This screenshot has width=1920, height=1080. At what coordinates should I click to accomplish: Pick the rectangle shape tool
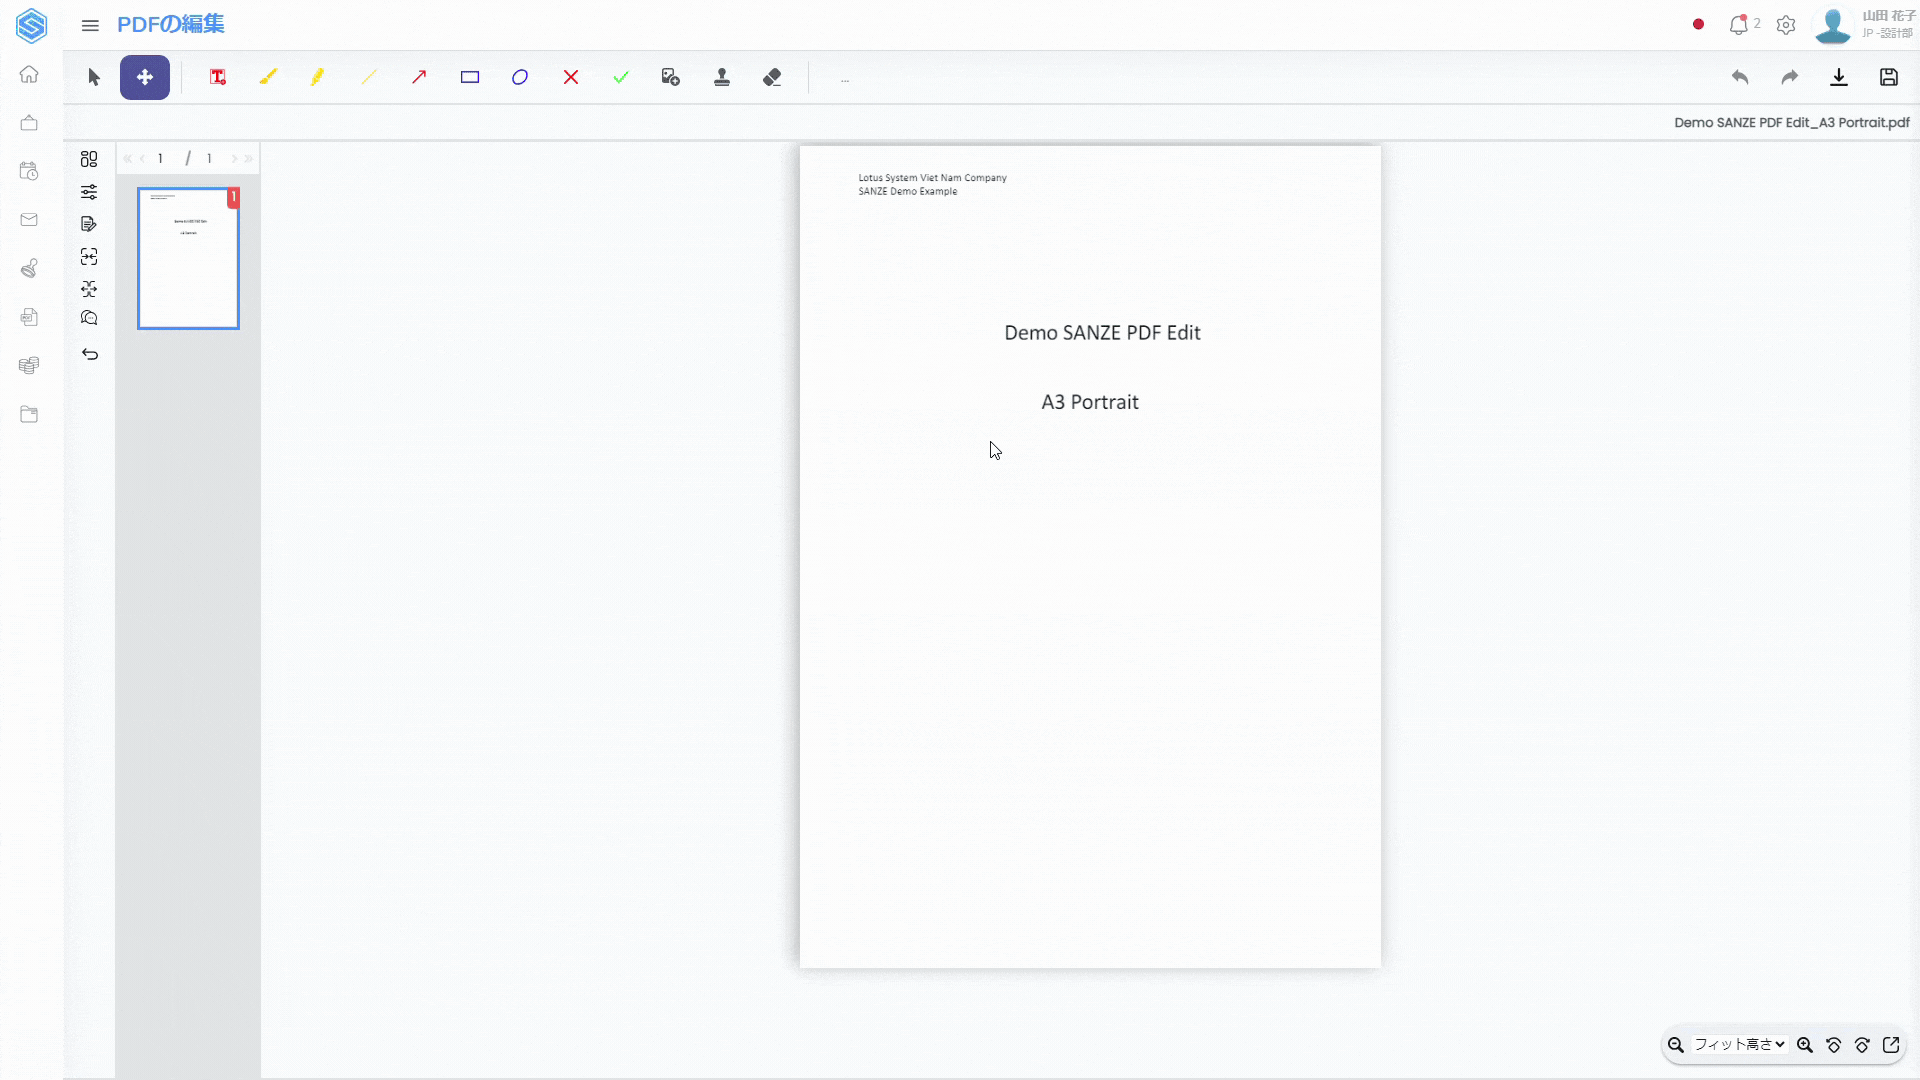tap(470, 77)
